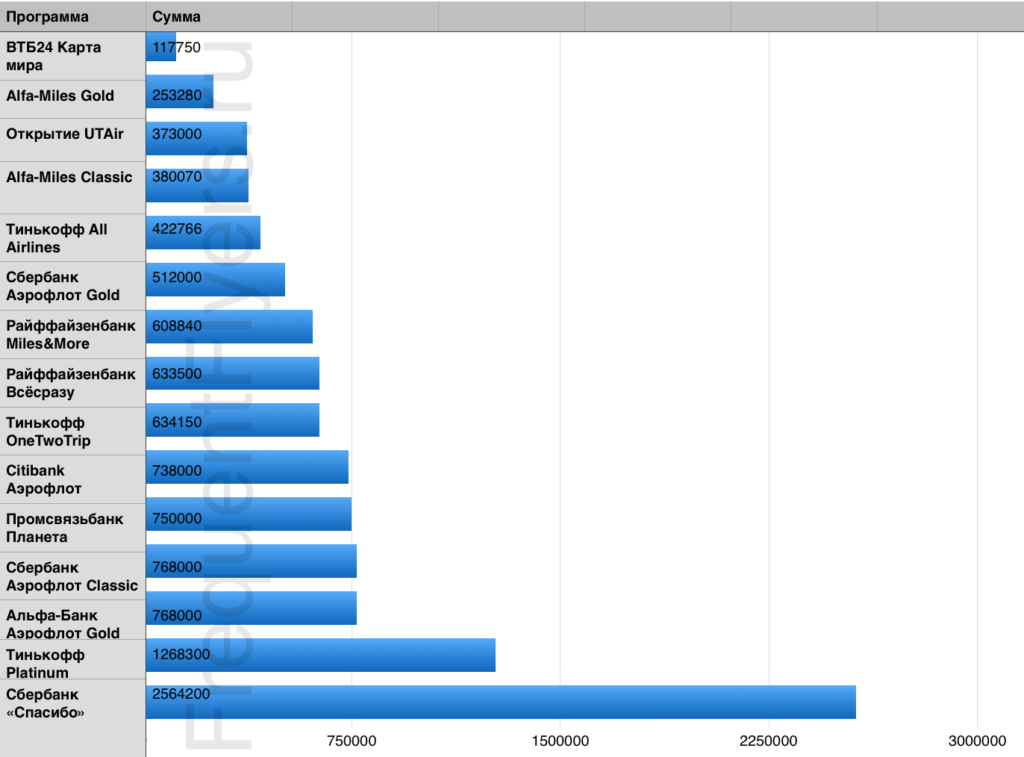Select the "Альфа-Банк Аэрофлот Gold" row label
This screenshot has height=757, width=1024.
(x=63, y=624)
